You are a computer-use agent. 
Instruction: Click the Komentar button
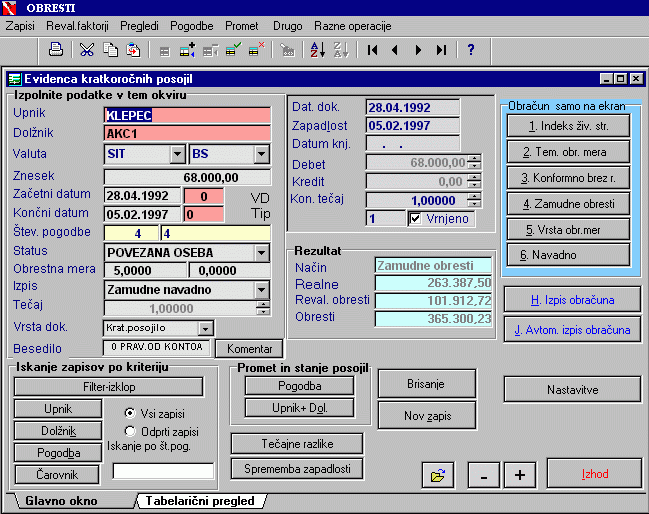click(250, 349)
